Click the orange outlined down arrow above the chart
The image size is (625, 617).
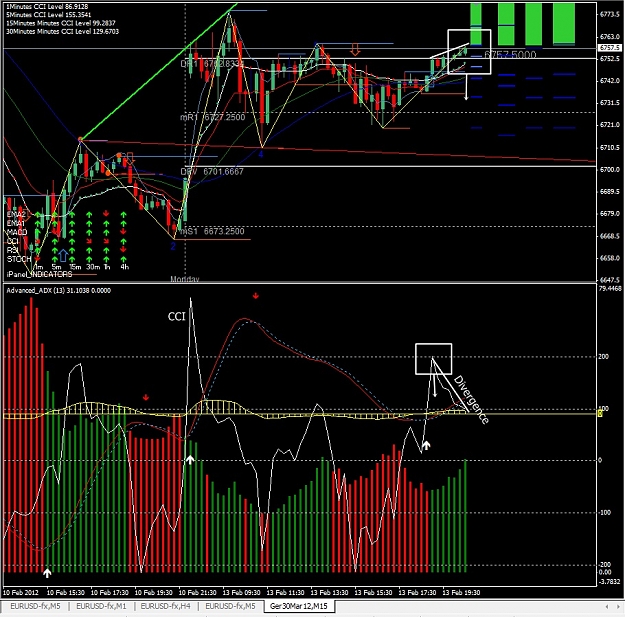355,50
